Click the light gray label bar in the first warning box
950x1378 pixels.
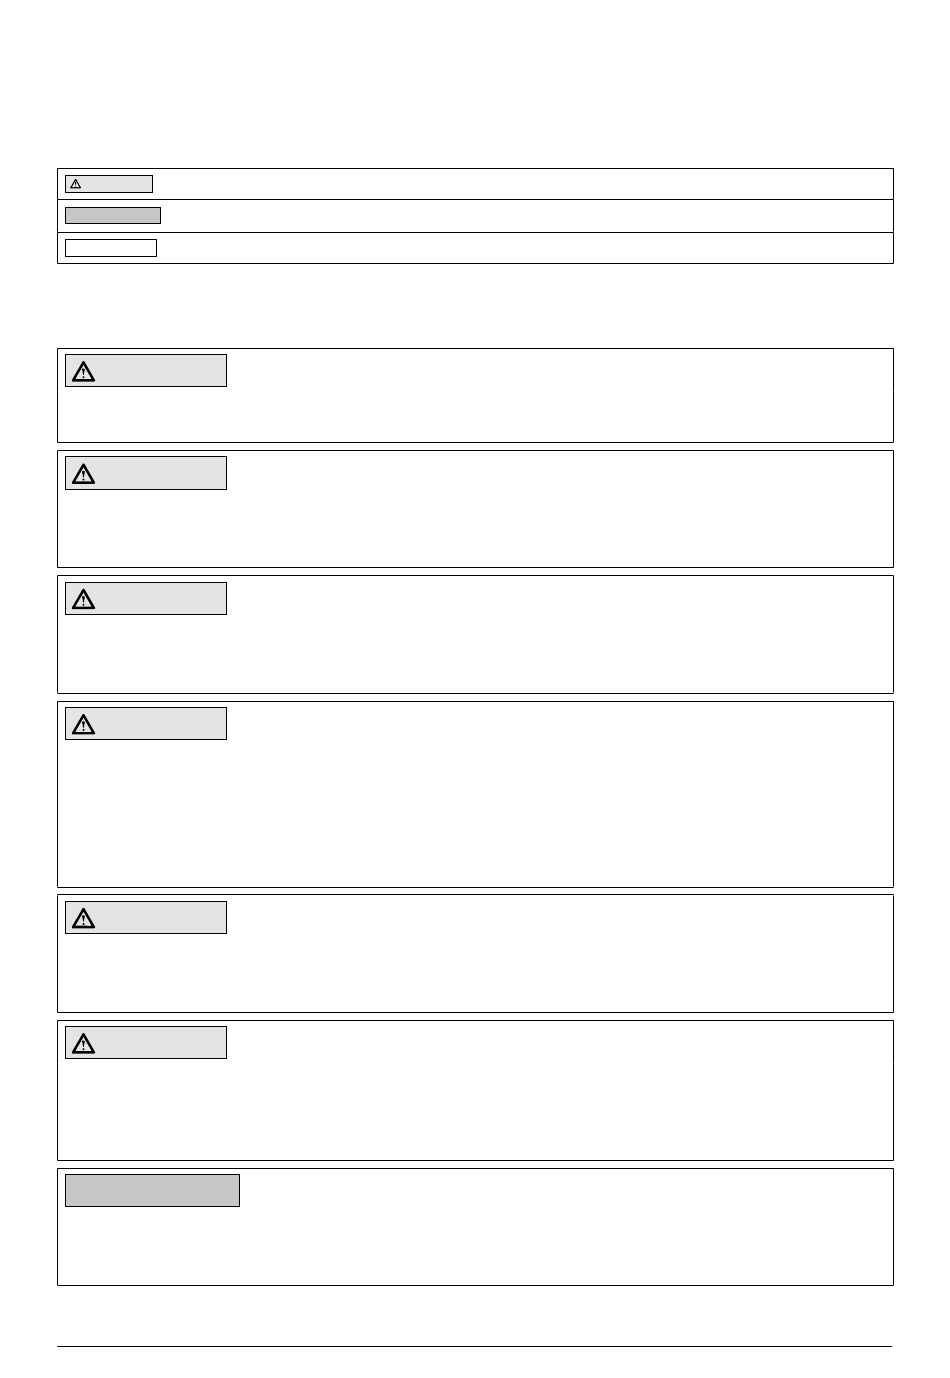146,371
